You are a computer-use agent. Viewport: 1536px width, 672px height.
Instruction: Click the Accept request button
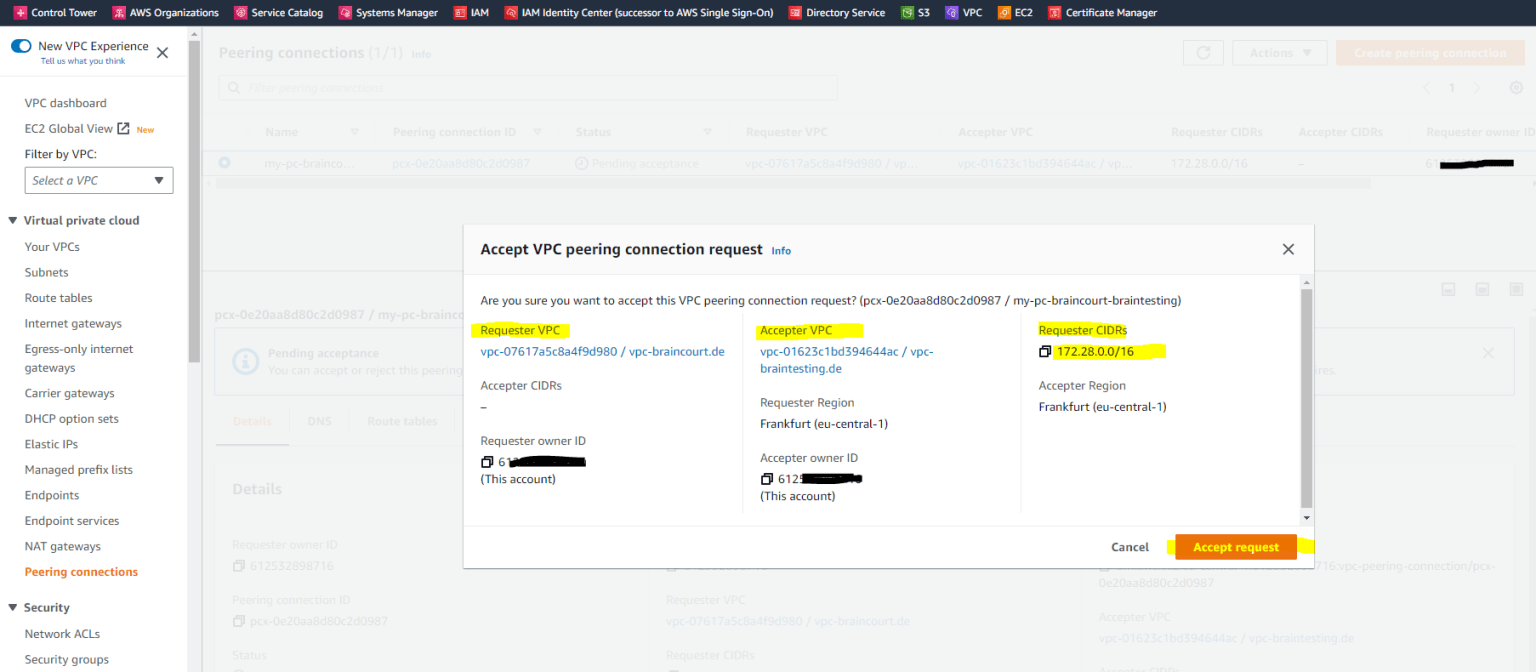1235,547
